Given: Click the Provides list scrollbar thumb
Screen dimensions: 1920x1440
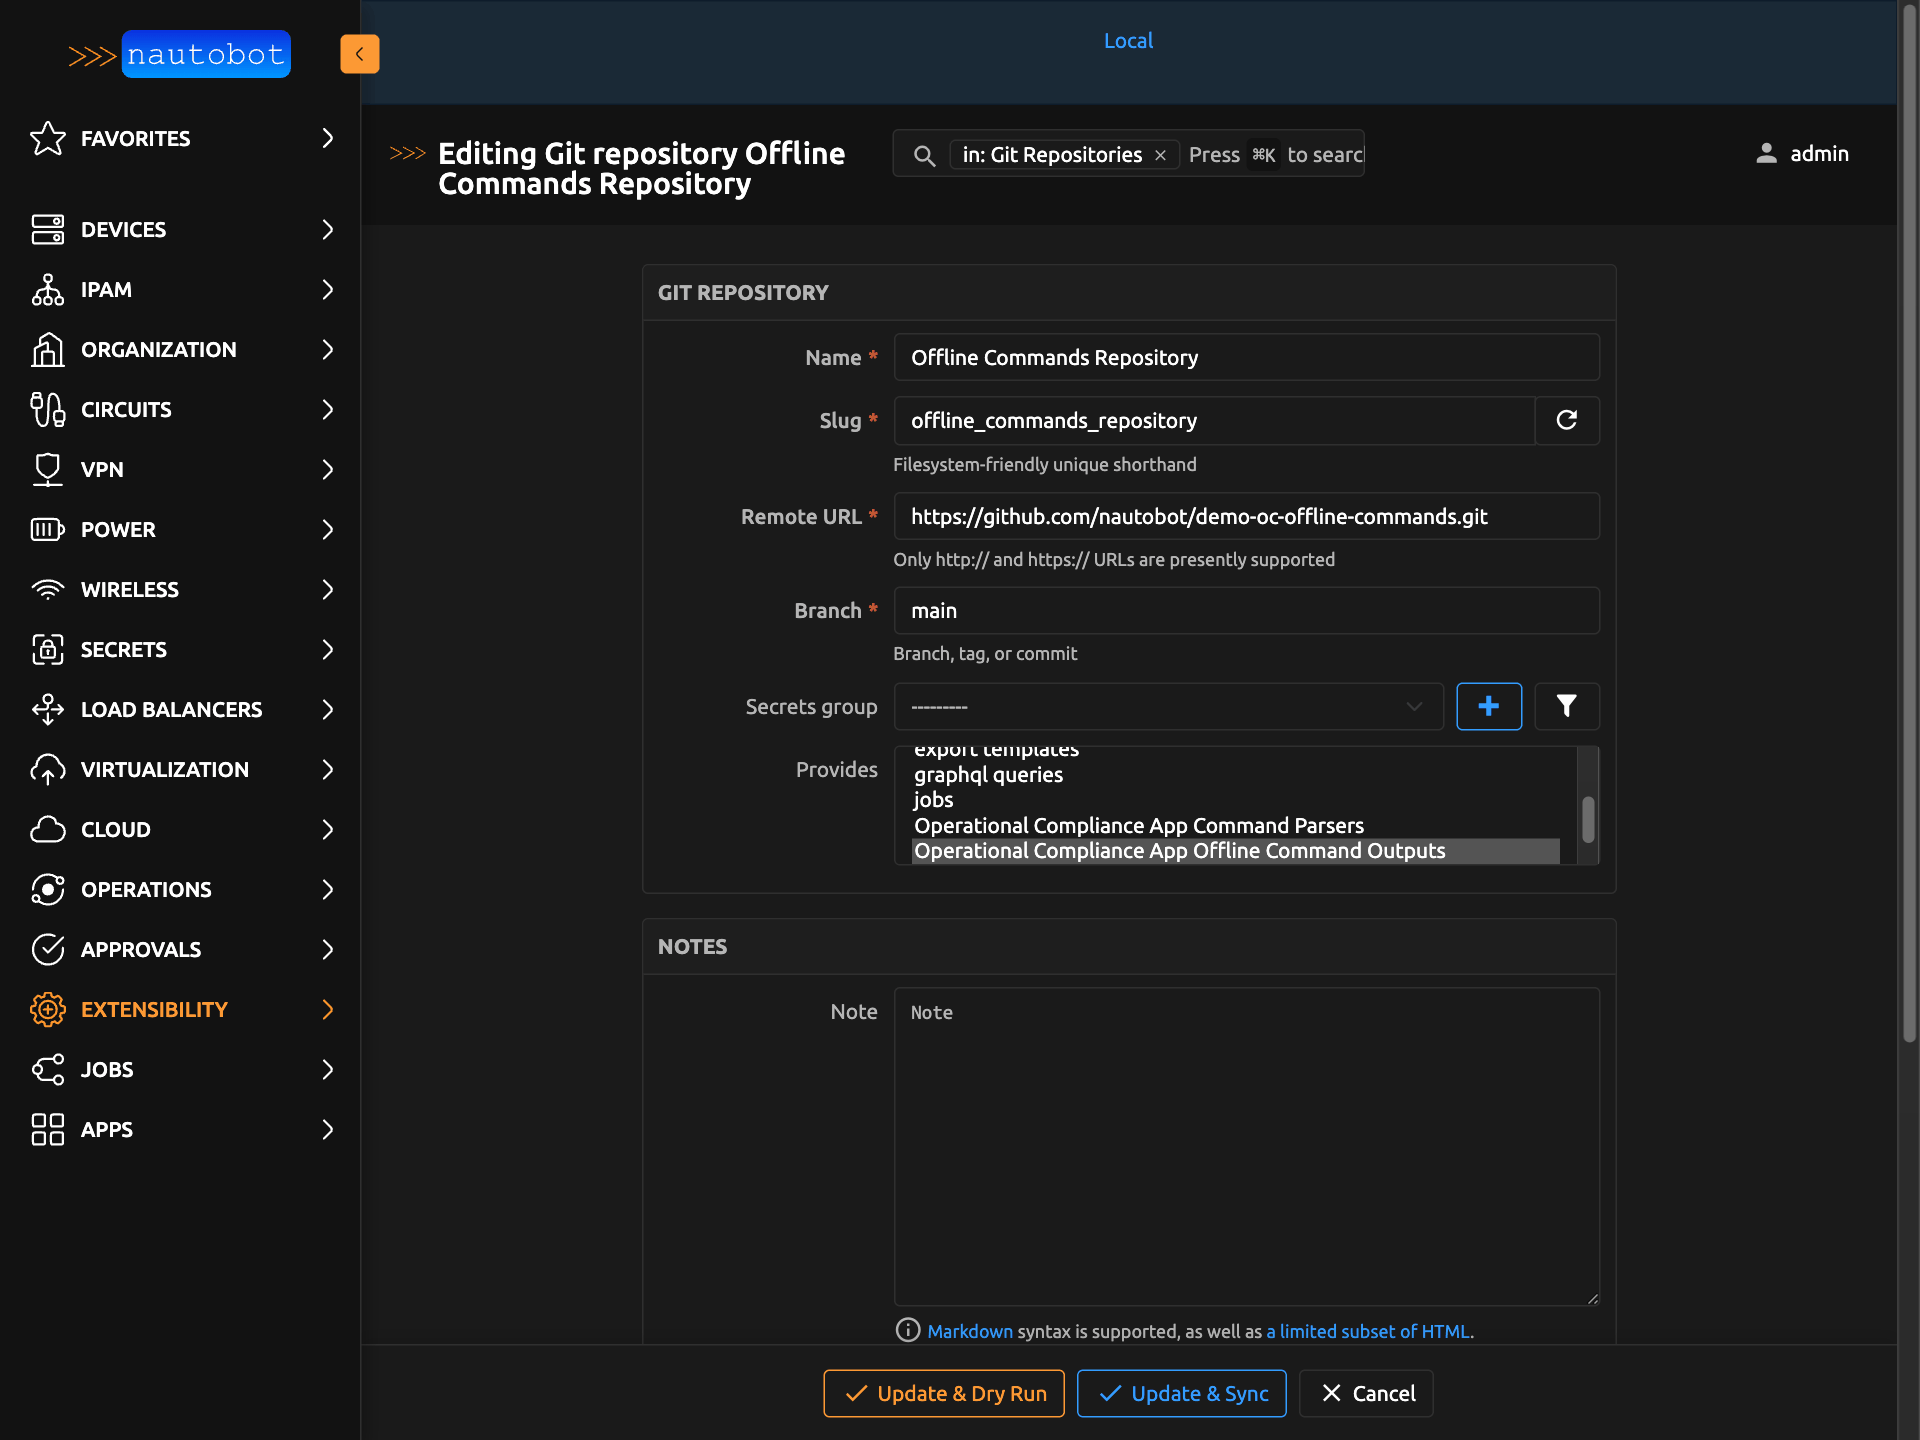Looking at the screenshot, I should pyautogui.click(x=1588, y=820).
